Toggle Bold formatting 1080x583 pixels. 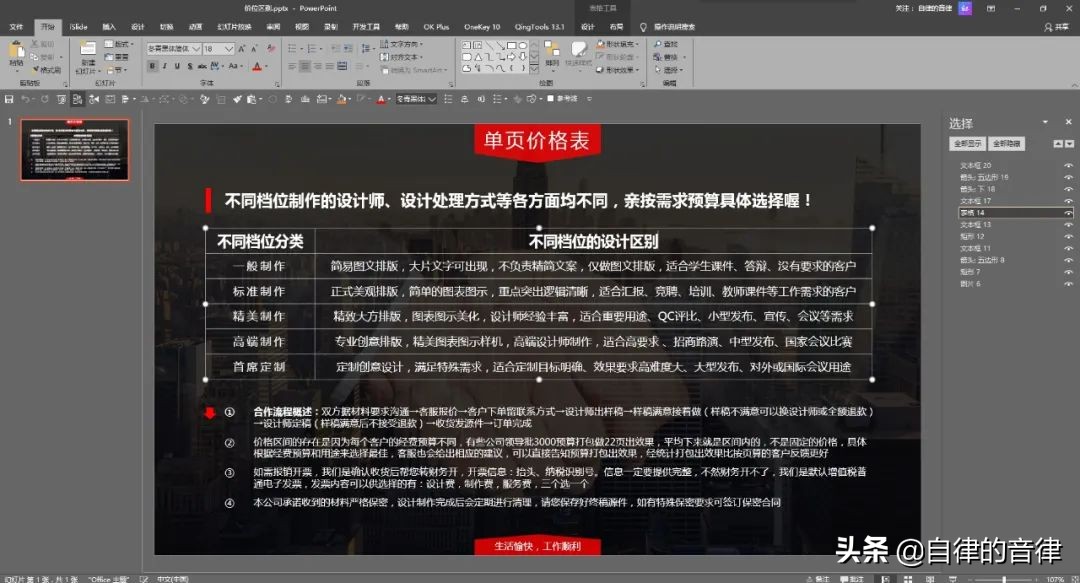pyautogui.click(x=152, y=66)
